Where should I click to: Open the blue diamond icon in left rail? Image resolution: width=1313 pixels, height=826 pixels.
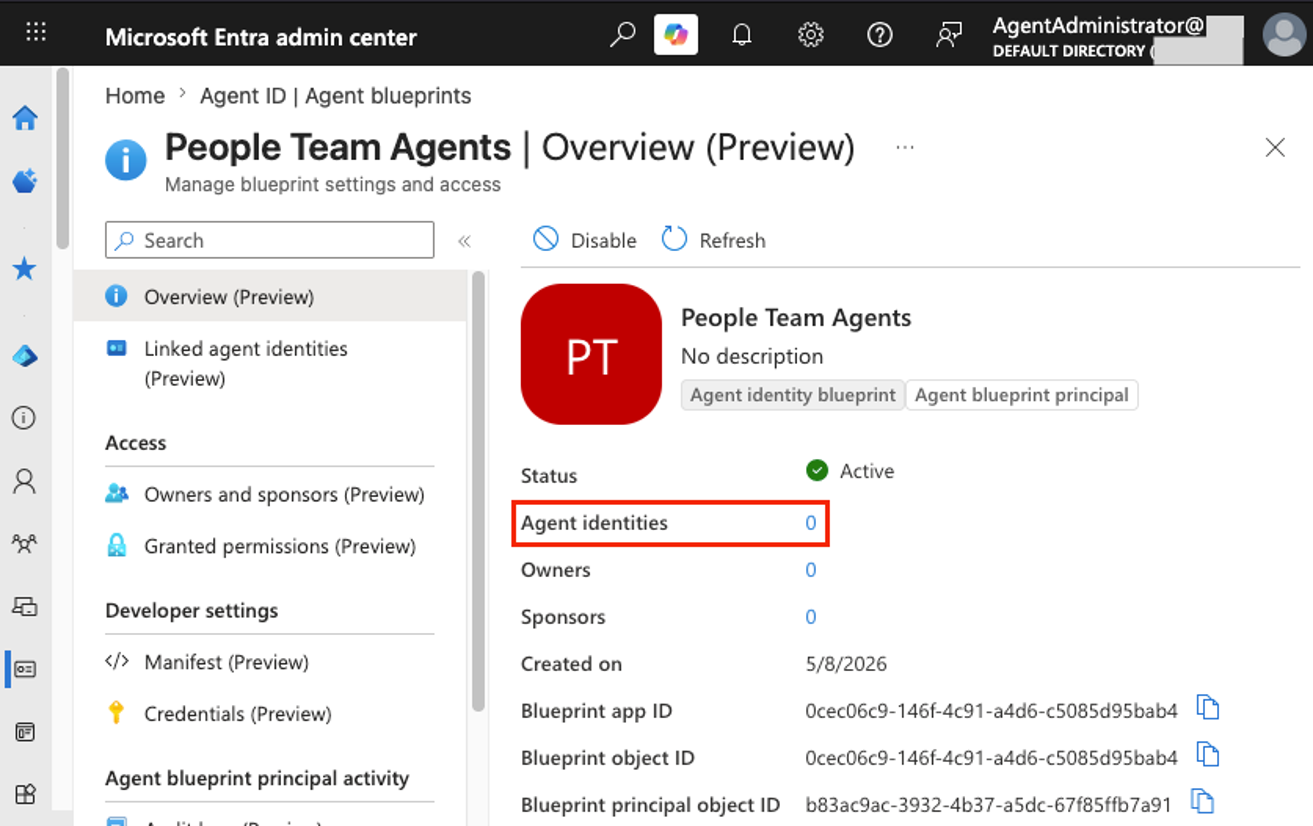tap(25, 356)
